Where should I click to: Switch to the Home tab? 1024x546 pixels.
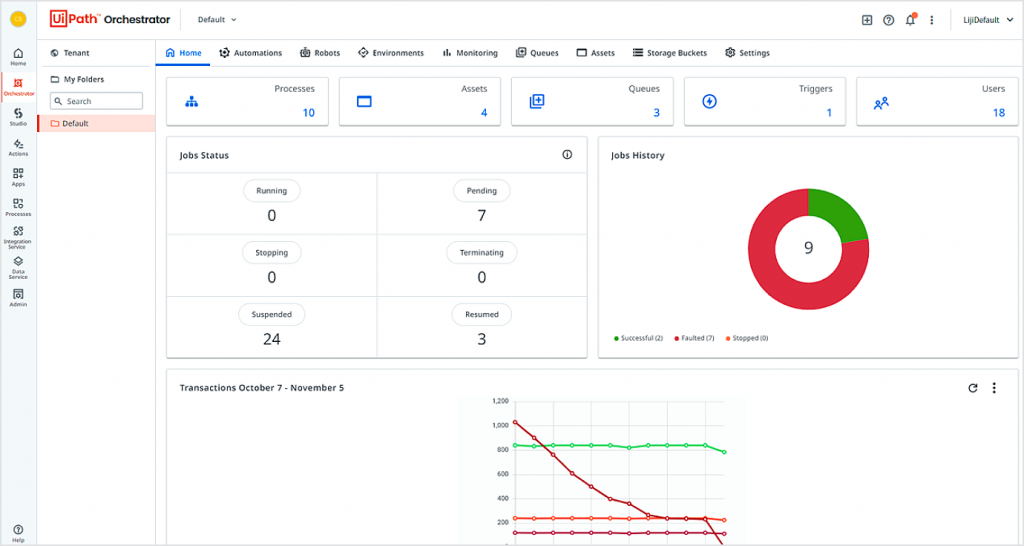183,53
